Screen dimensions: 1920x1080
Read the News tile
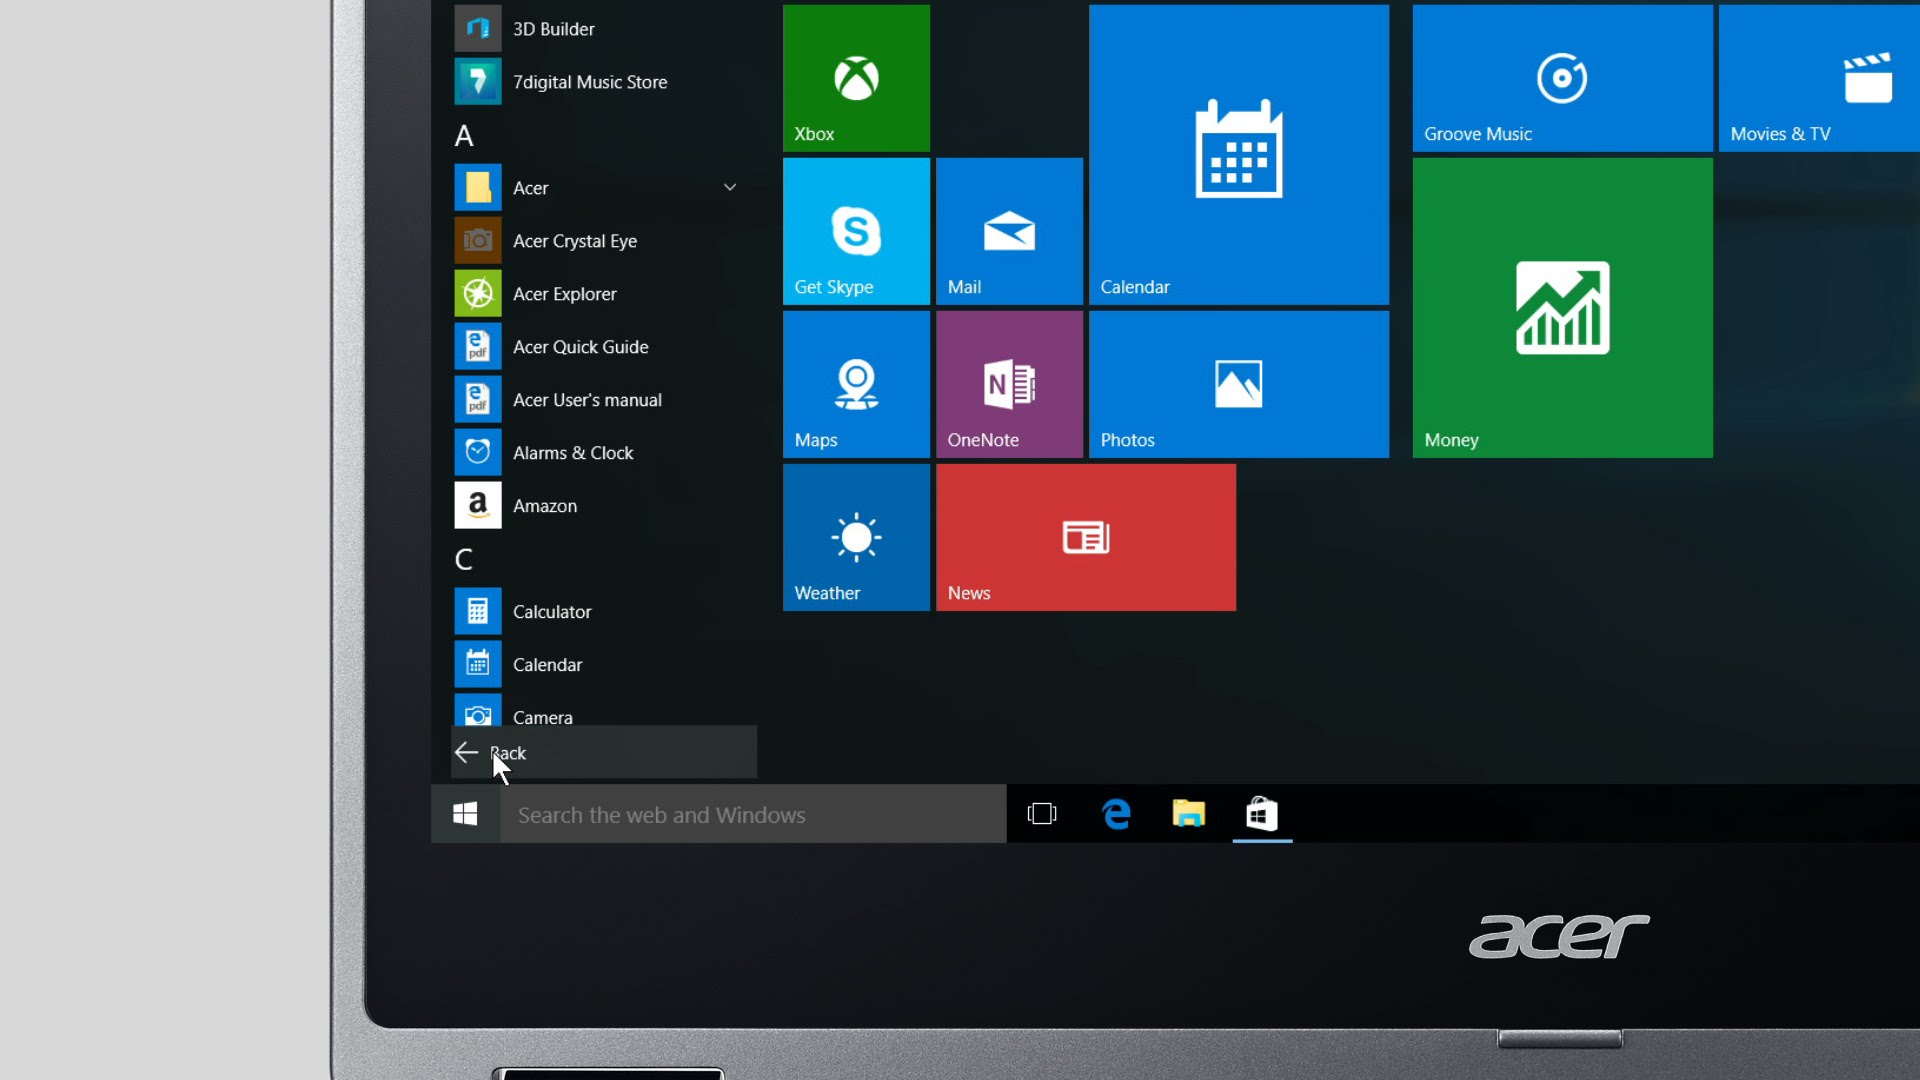[x=1085, y=537]
